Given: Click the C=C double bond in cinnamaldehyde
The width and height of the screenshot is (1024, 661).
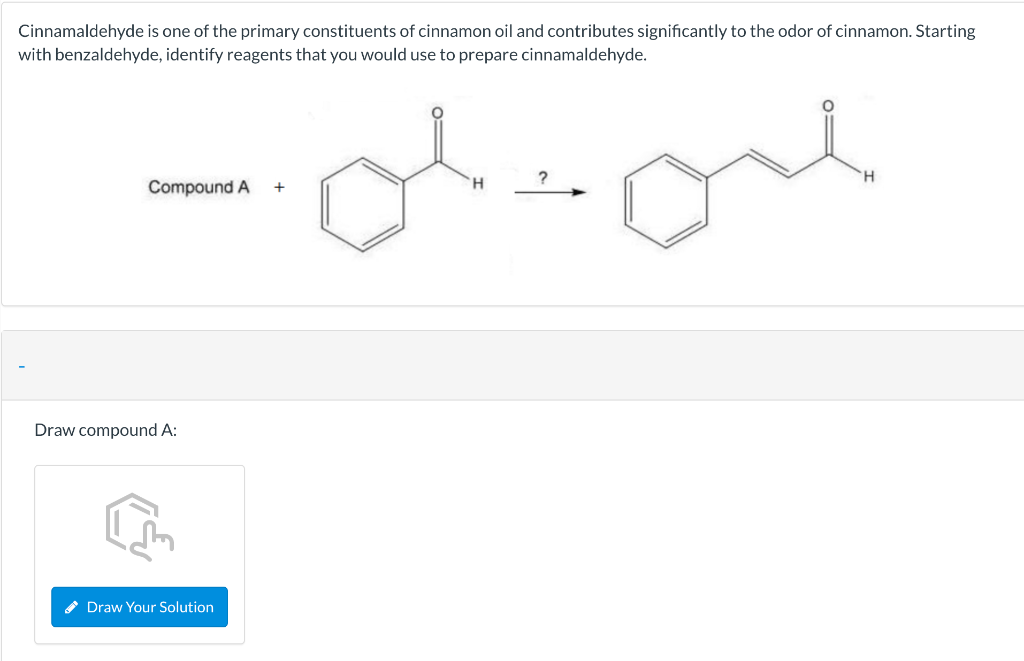Looking at the screenshot, I should tap(768, 163).
